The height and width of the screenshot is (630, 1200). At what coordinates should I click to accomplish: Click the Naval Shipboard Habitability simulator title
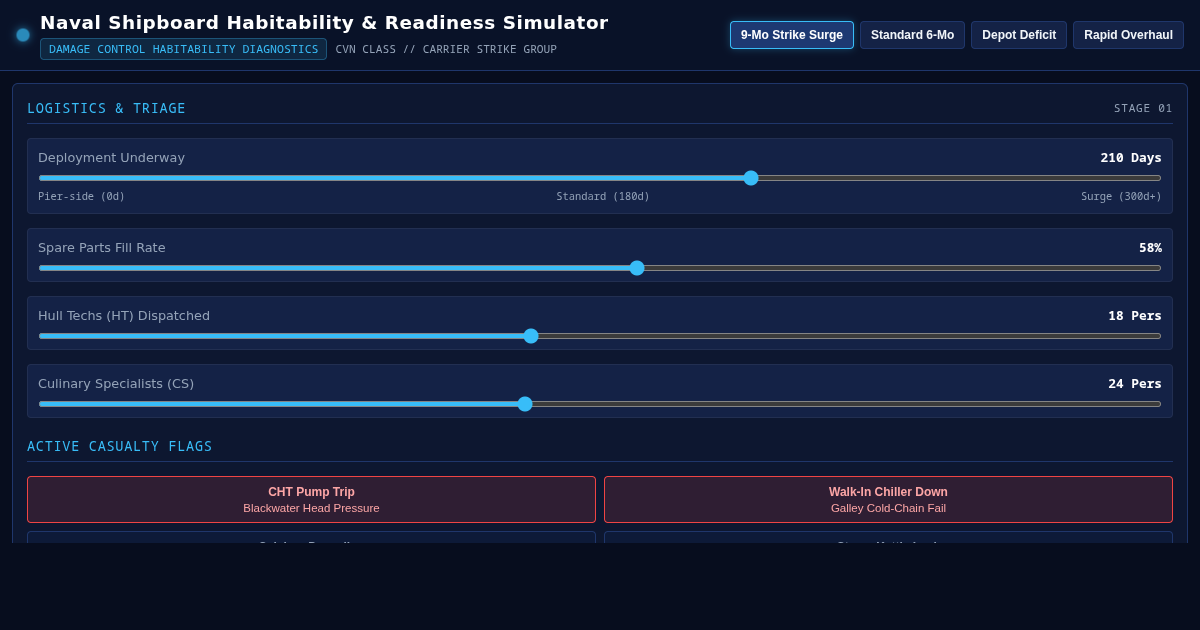click(324, 22)
